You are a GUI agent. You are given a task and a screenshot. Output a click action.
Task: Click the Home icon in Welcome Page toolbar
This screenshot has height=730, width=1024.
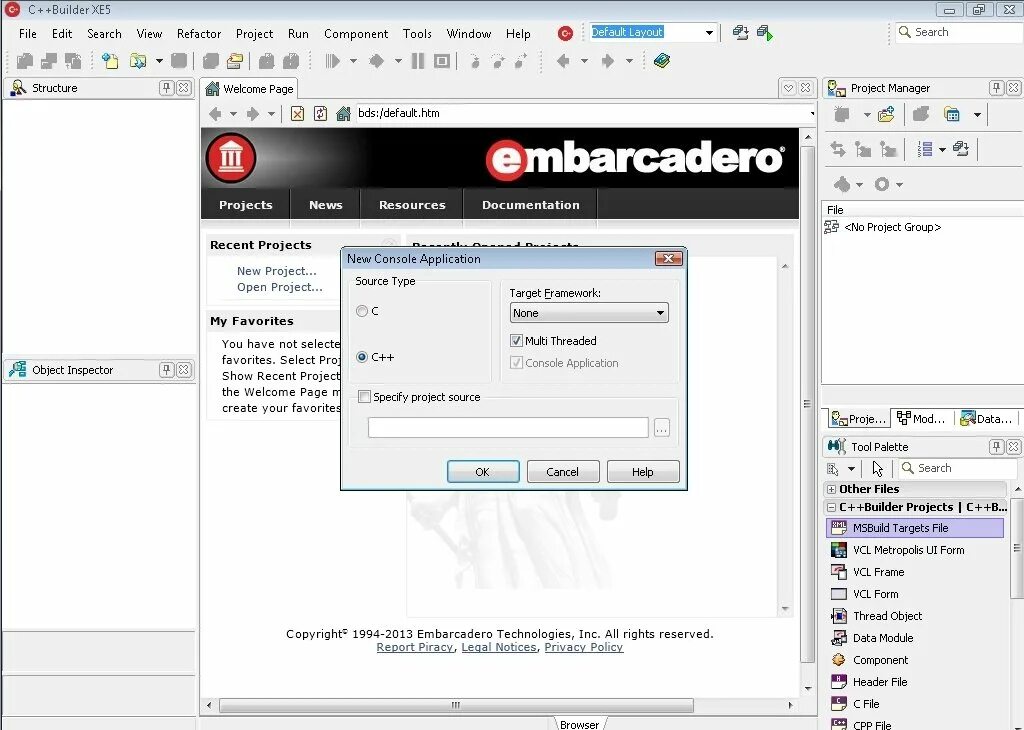point(343,114)
